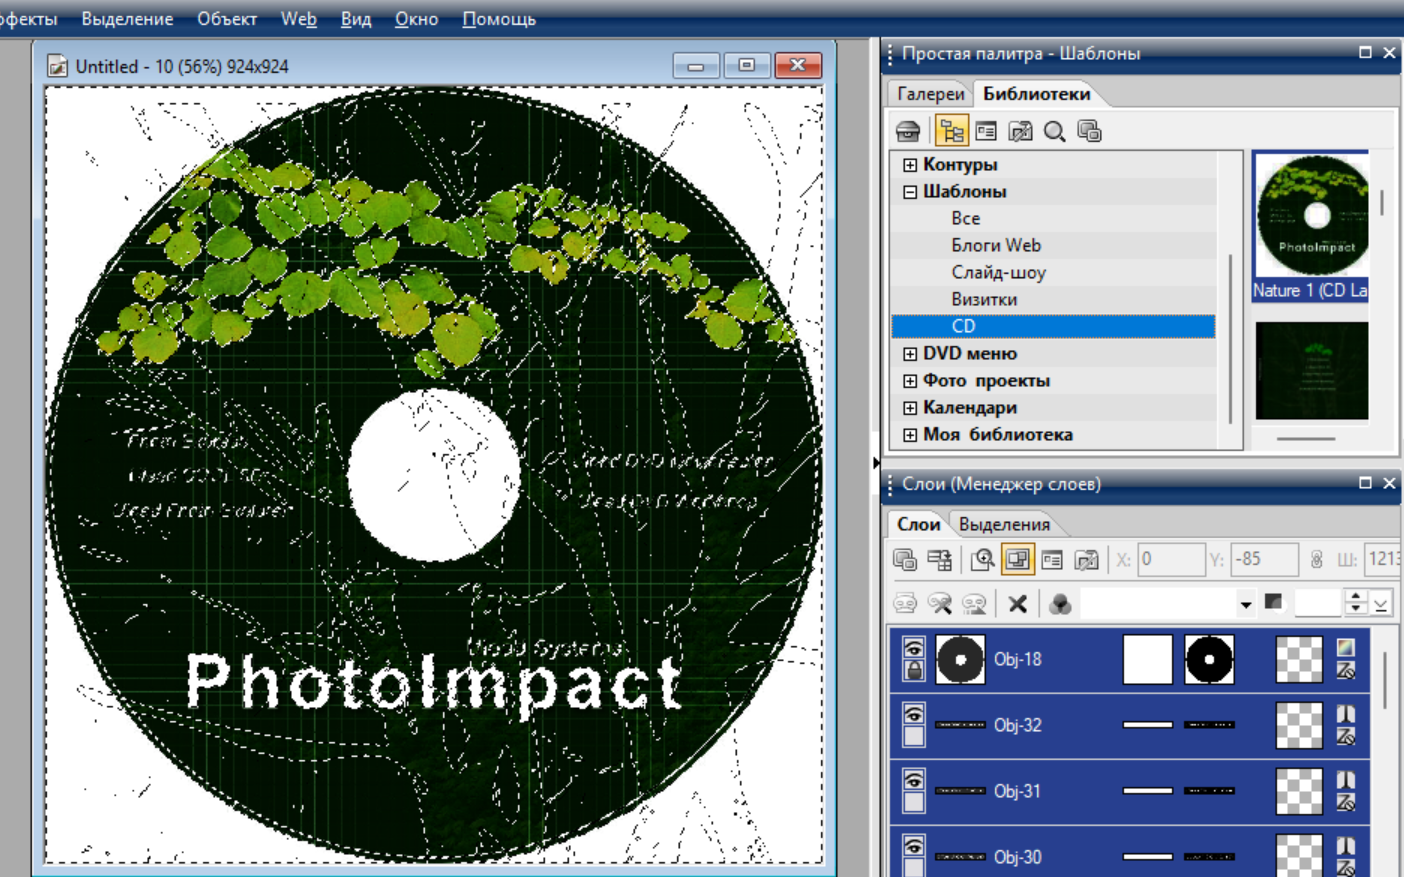Click the magnifier search icon in library toolbar
The width and height of the screenshot is (1404, 877).
pyautogui.click(x=1054, y=131)
